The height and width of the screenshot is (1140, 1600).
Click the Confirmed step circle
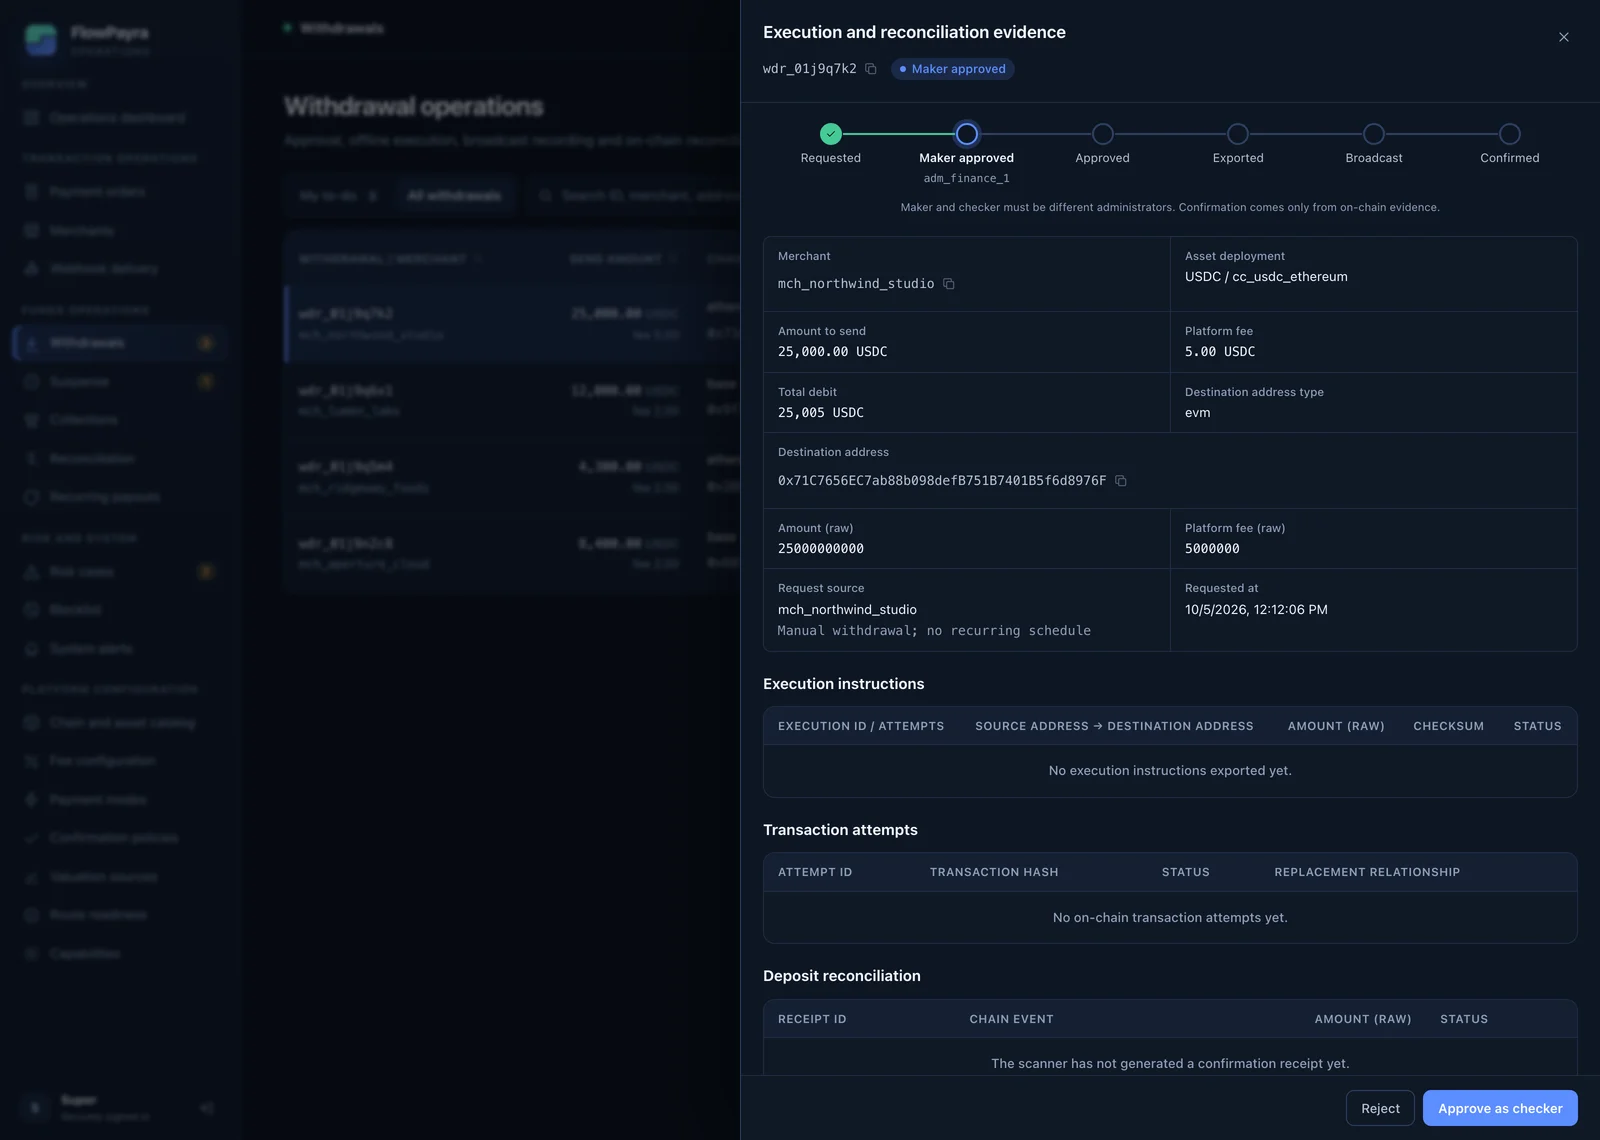[1510, 134]
